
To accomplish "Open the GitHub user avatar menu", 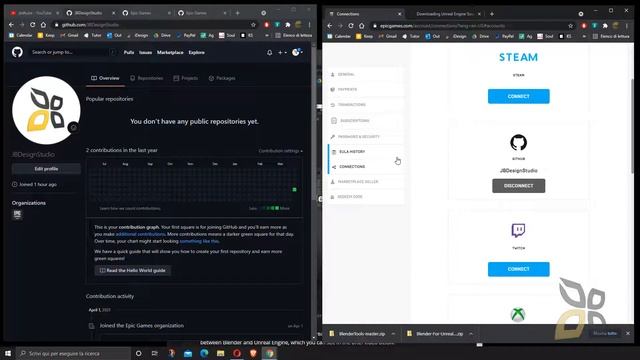I will click(x=297, y=52).
